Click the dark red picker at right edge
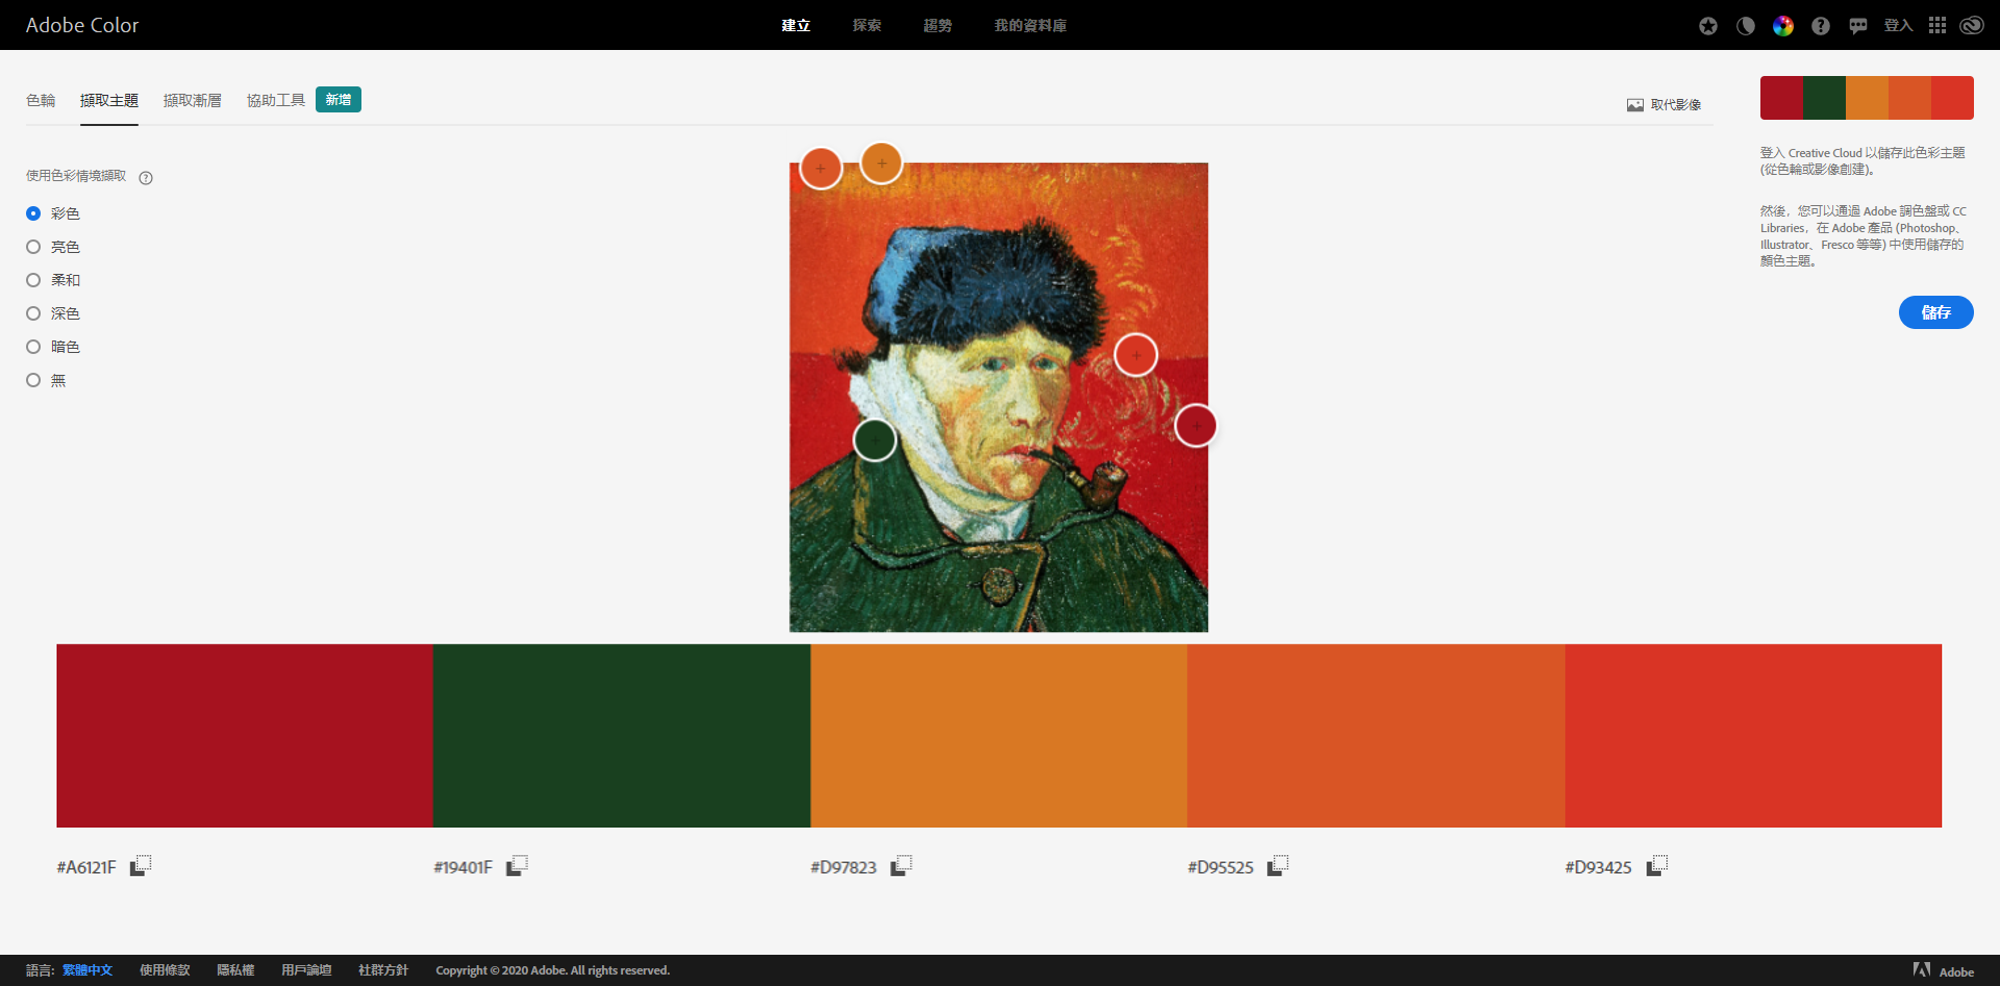2000x986 pixels. [1196, 426]
